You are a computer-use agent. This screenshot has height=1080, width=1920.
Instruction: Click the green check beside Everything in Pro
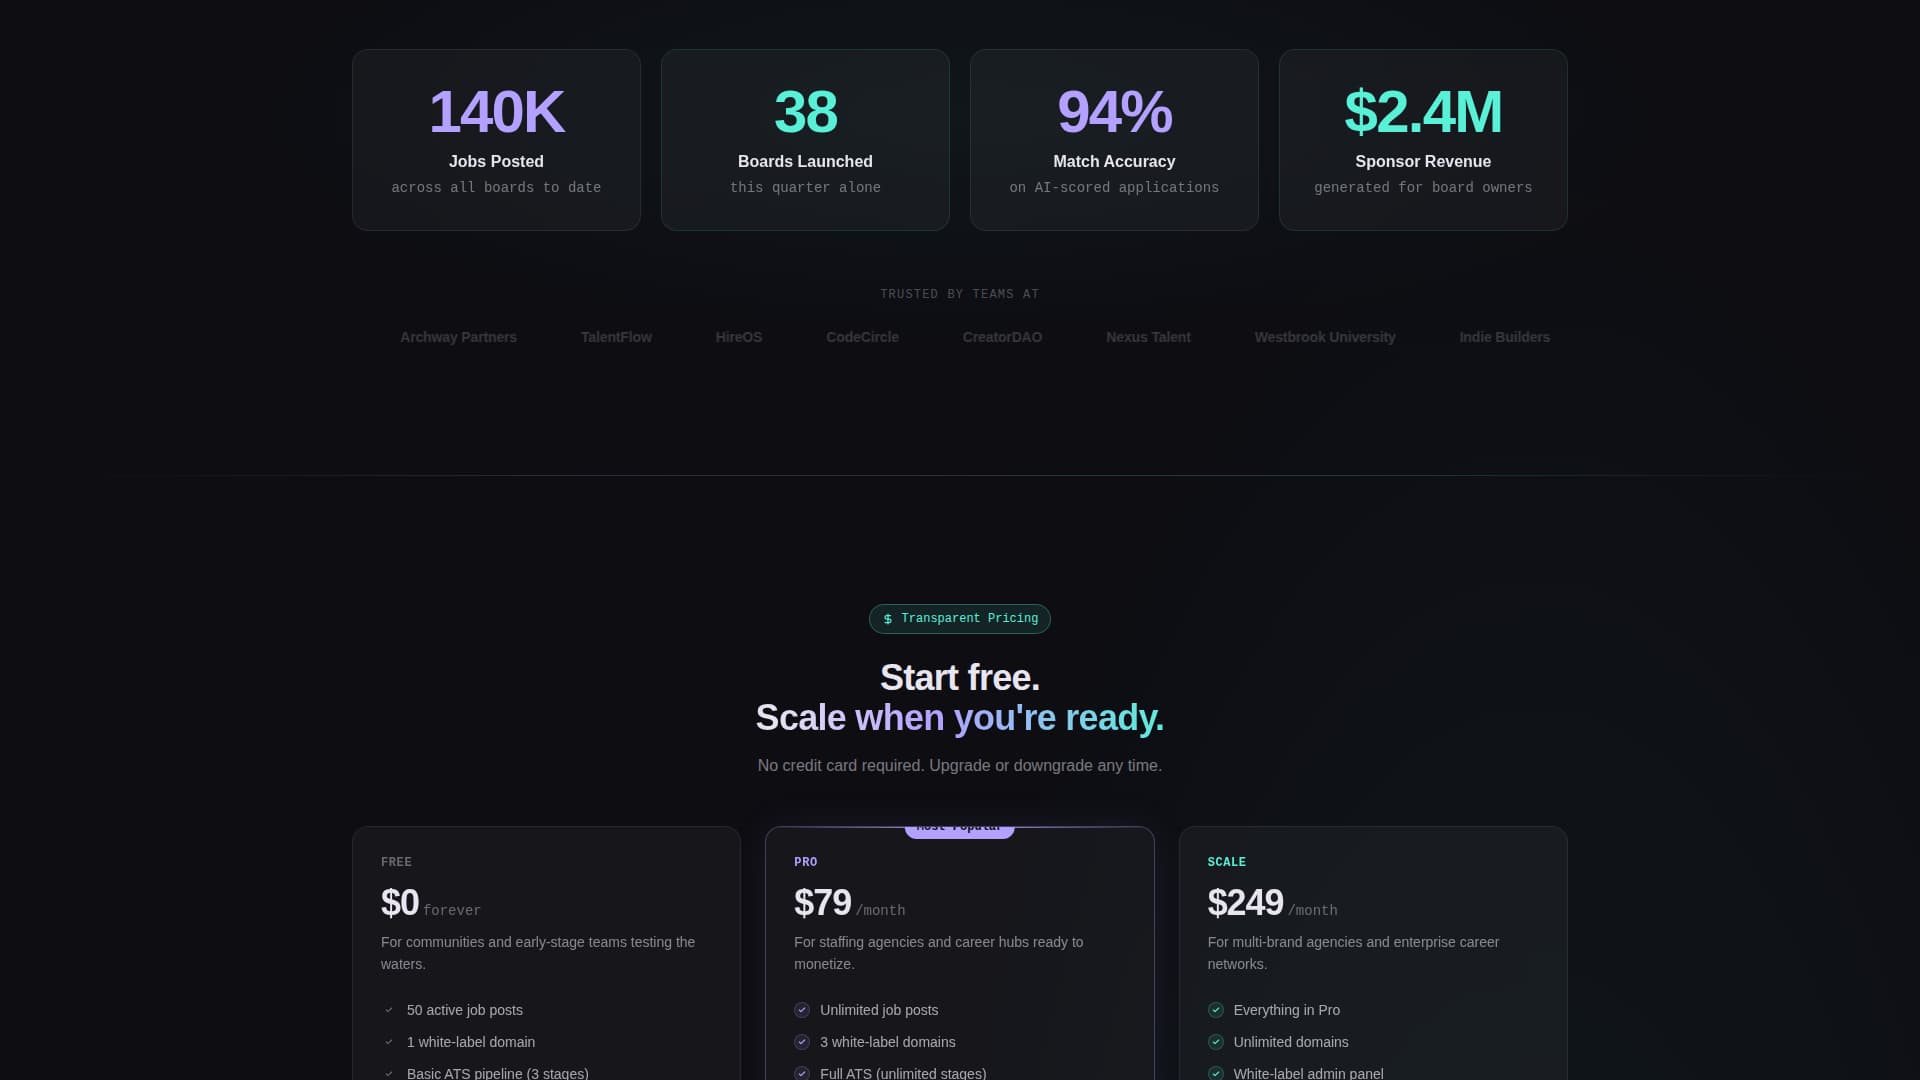coord(1216,1010)
